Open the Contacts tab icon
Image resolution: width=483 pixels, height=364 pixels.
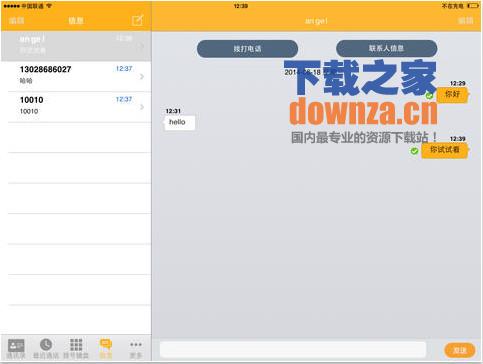click(16, 348)
